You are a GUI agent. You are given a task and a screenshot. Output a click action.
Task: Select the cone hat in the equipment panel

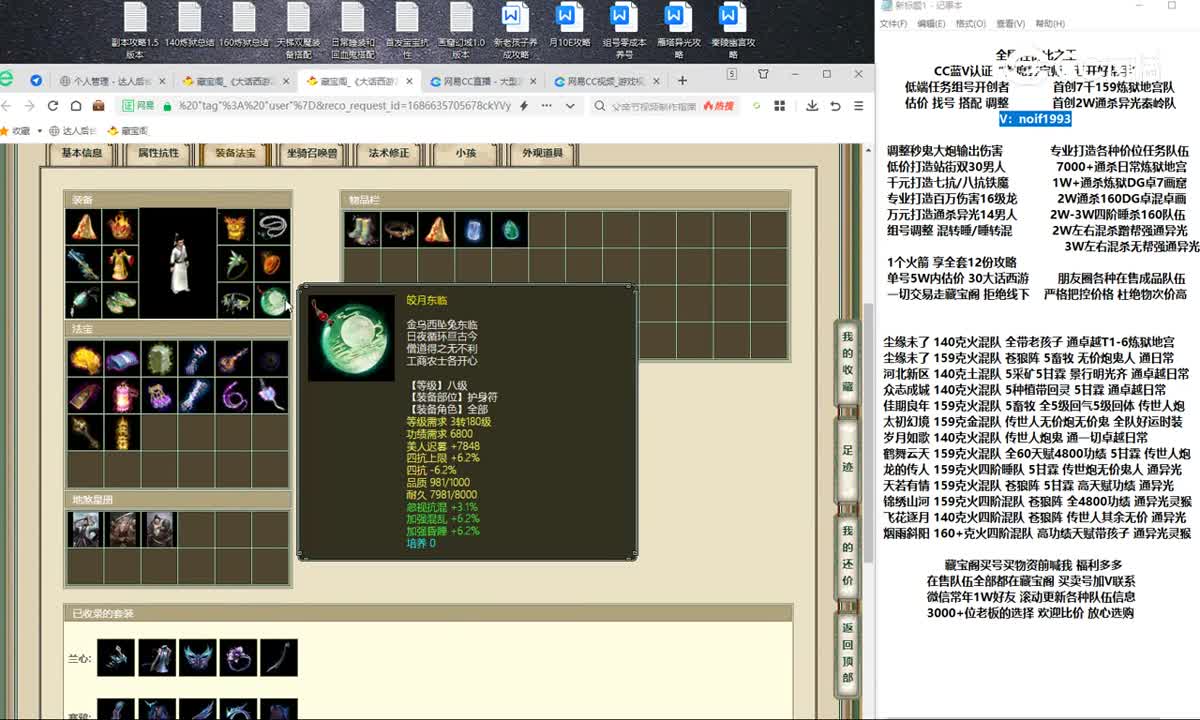coord(82,228)
